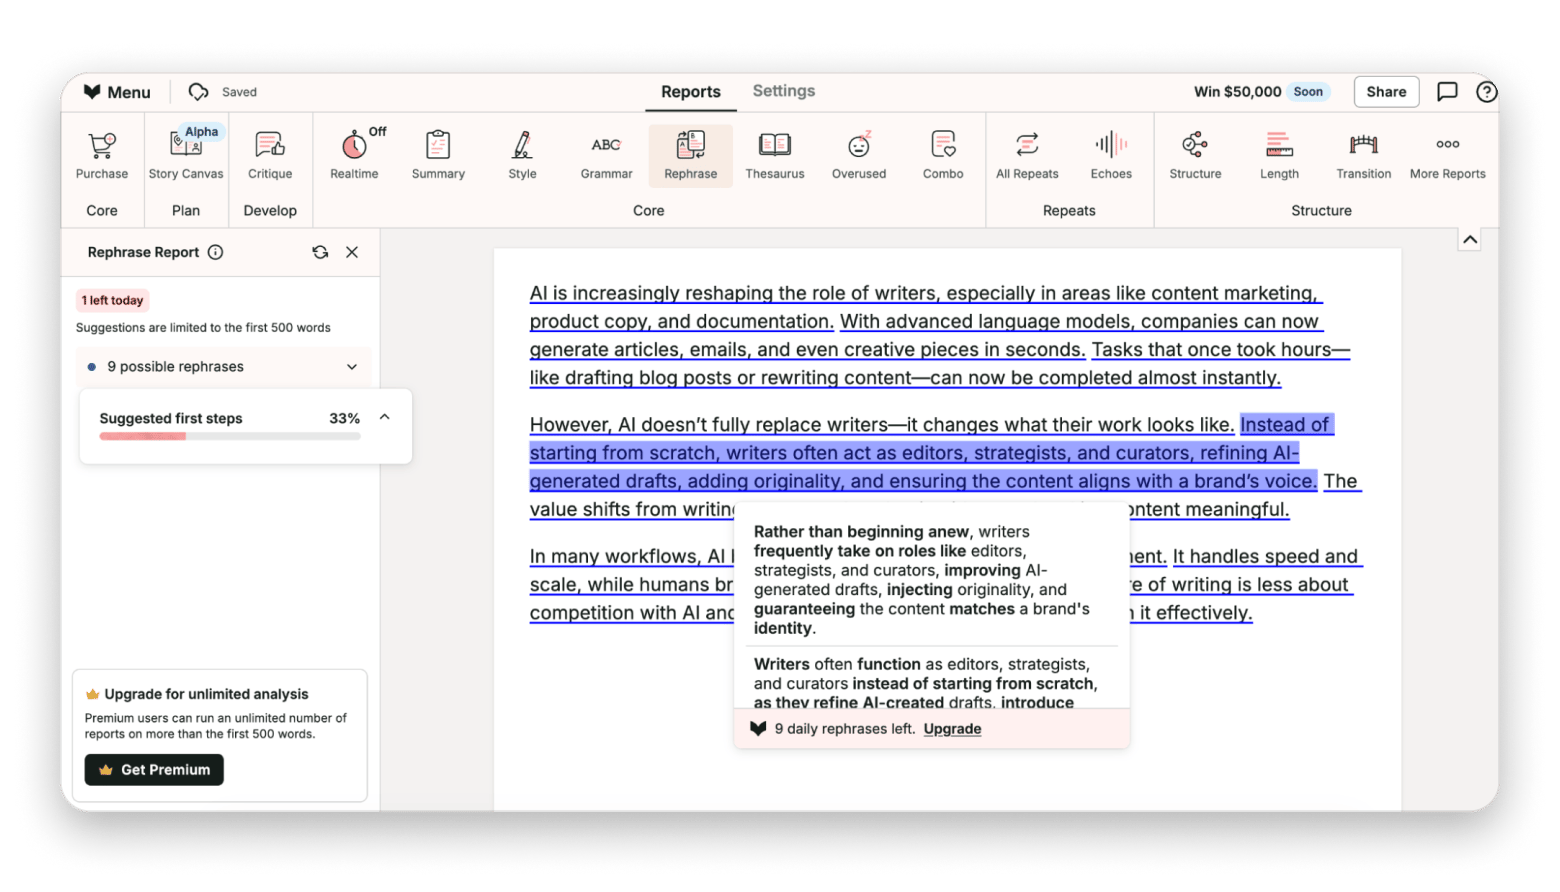The image size is (1560, 892).
Task: Open More Reports
Action: (1447, 155)
